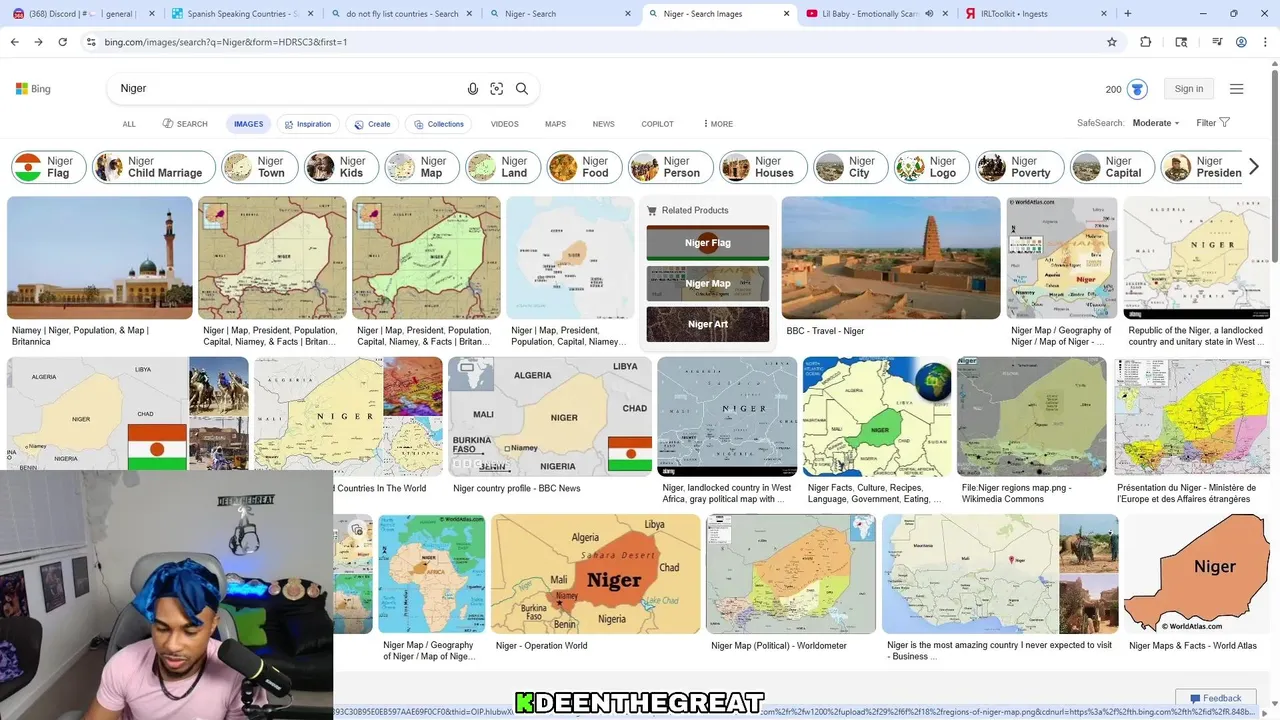Click the browser forward arrow
The width and height of the screenshot is (1280, 720).
point(38,42)
